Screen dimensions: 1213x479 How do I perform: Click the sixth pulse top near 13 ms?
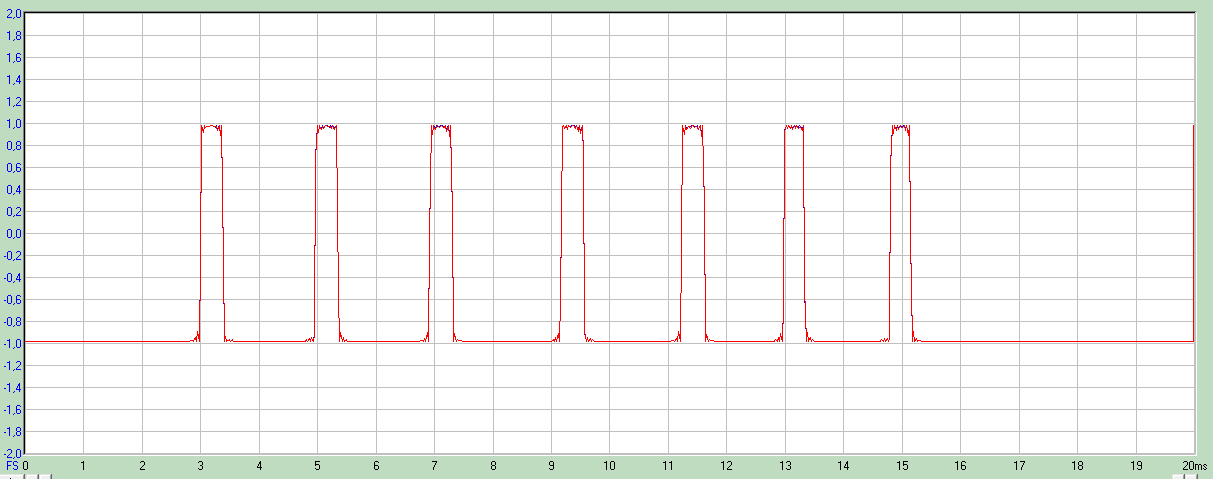pyautogui.click(x=794, y=127)
